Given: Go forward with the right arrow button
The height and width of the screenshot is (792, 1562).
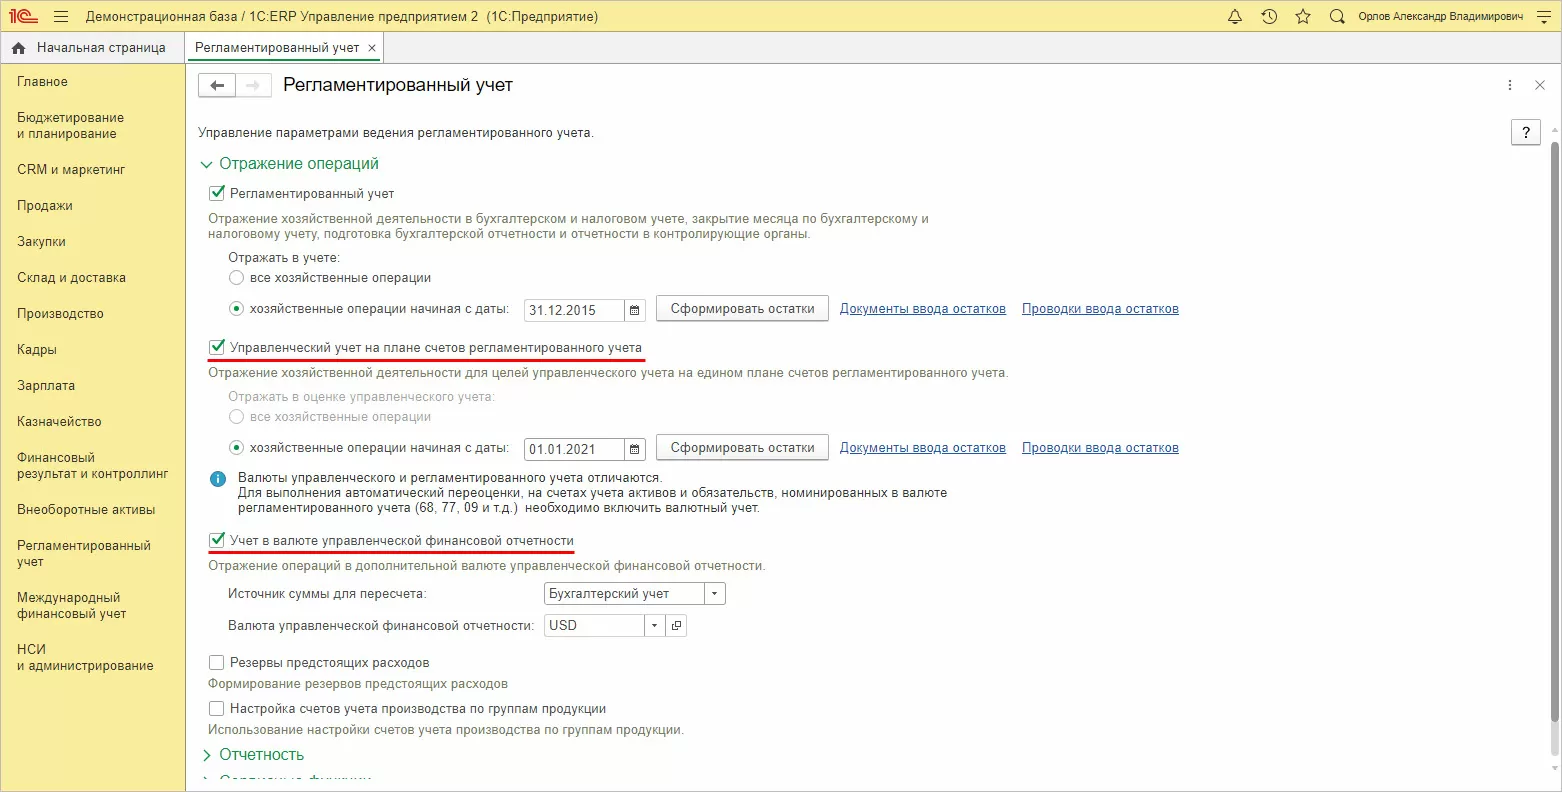Looking at the screenshot, I should pyautogui.click(x=253, y=86).
